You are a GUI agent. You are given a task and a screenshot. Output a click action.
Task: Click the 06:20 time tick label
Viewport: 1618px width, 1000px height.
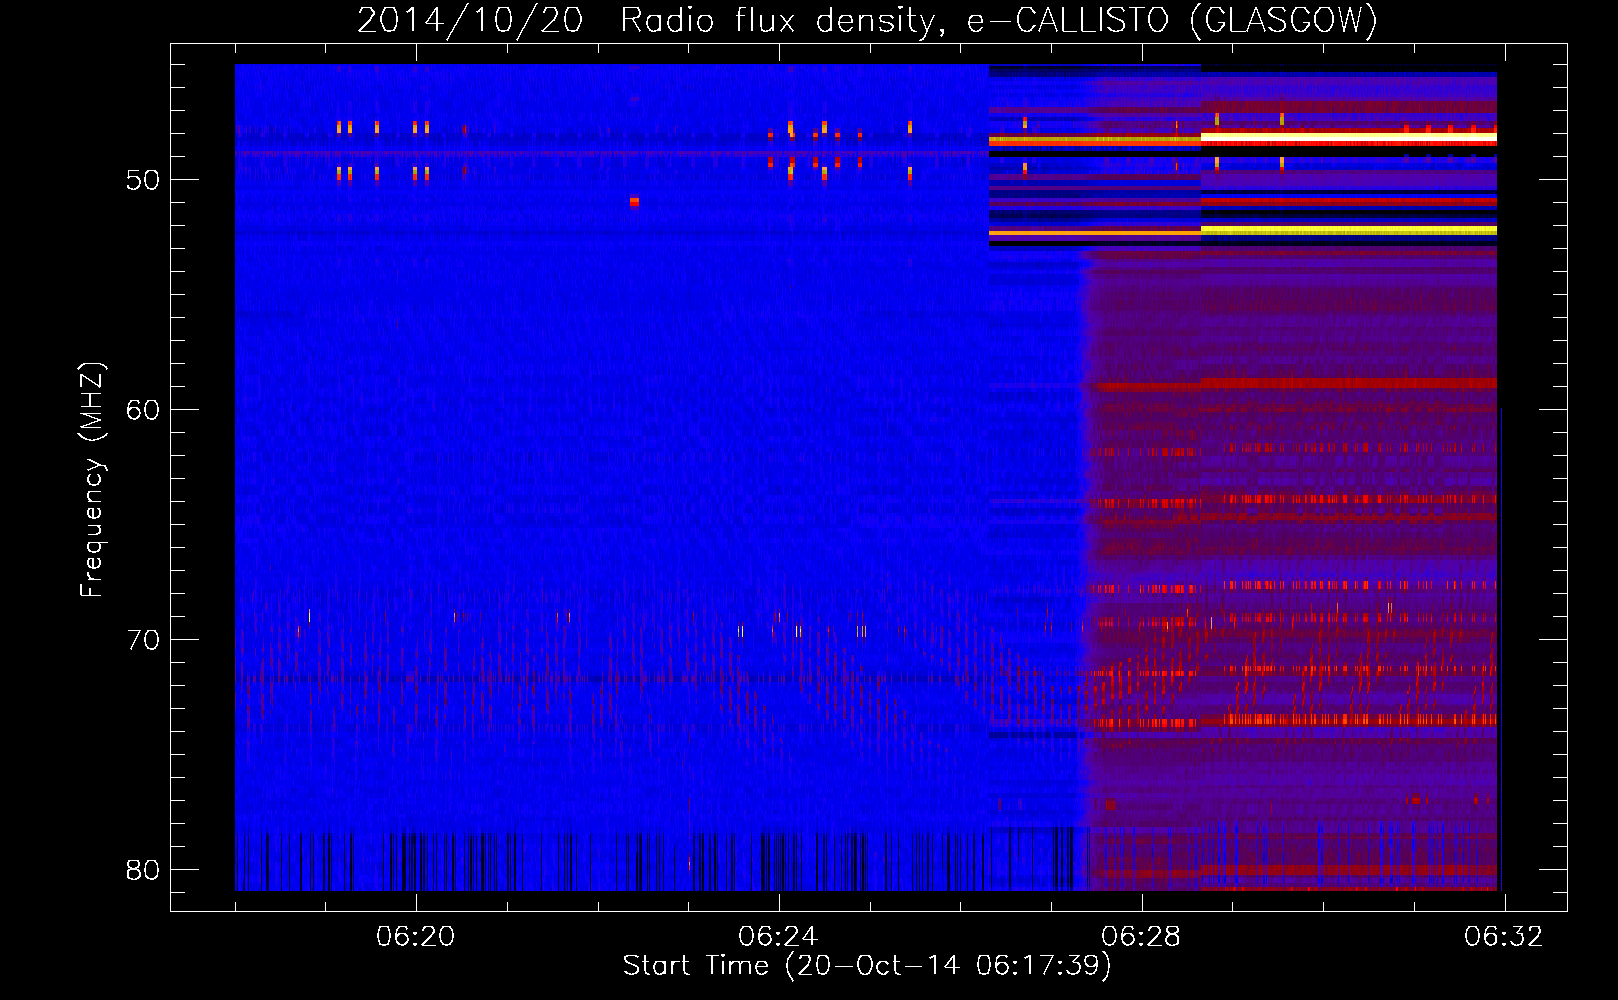coord(415,937)
